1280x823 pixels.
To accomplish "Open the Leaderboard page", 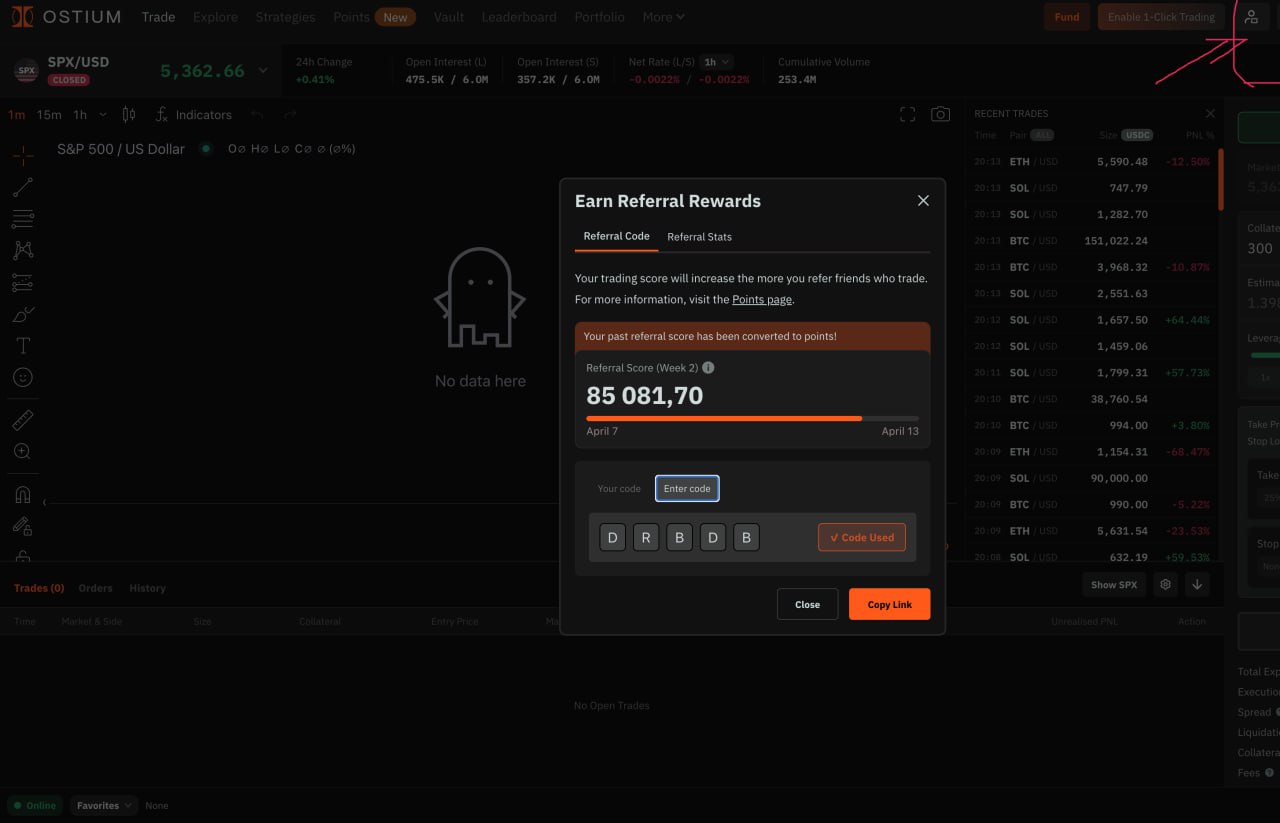I will pos(518,17).
